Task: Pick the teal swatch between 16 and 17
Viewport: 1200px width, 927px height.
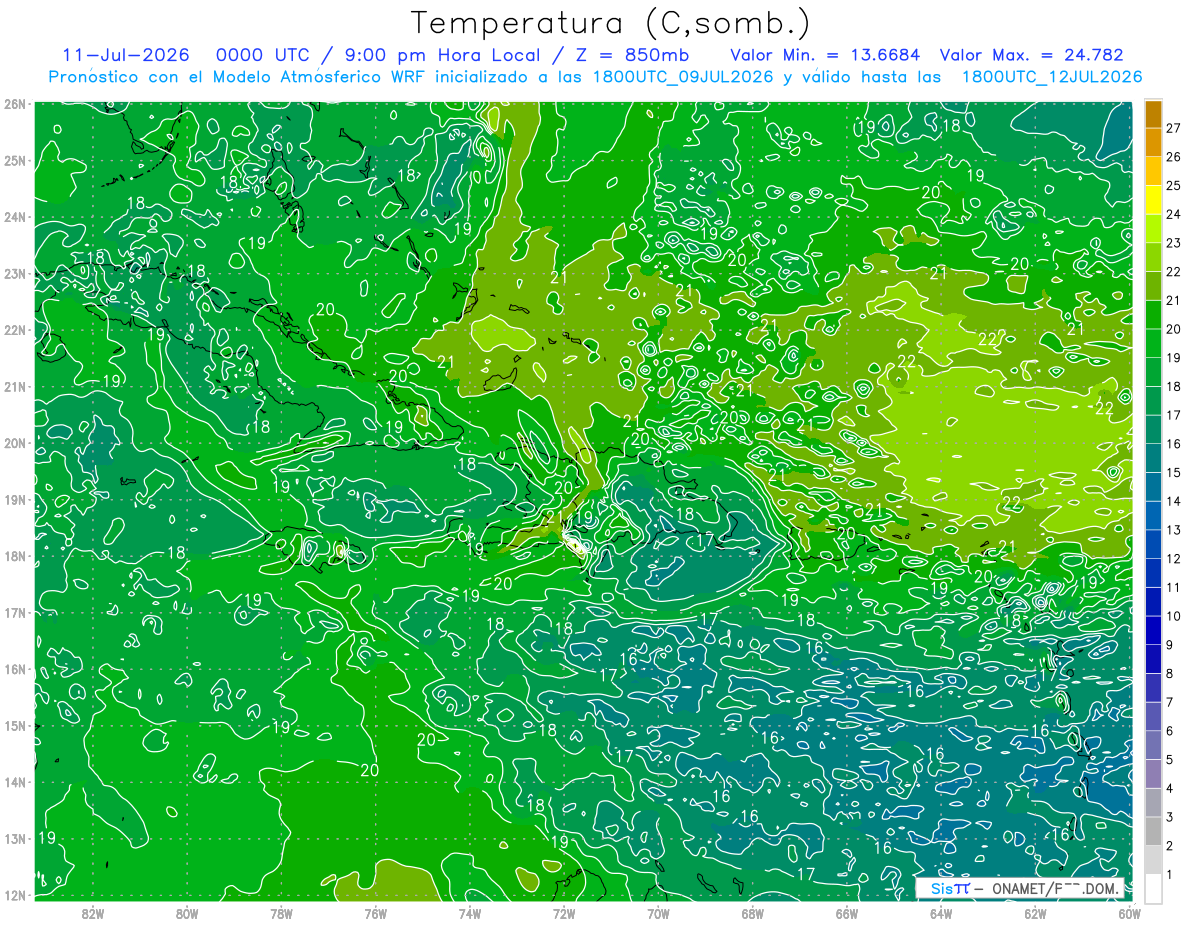Action: click(x=1153, y=429)
